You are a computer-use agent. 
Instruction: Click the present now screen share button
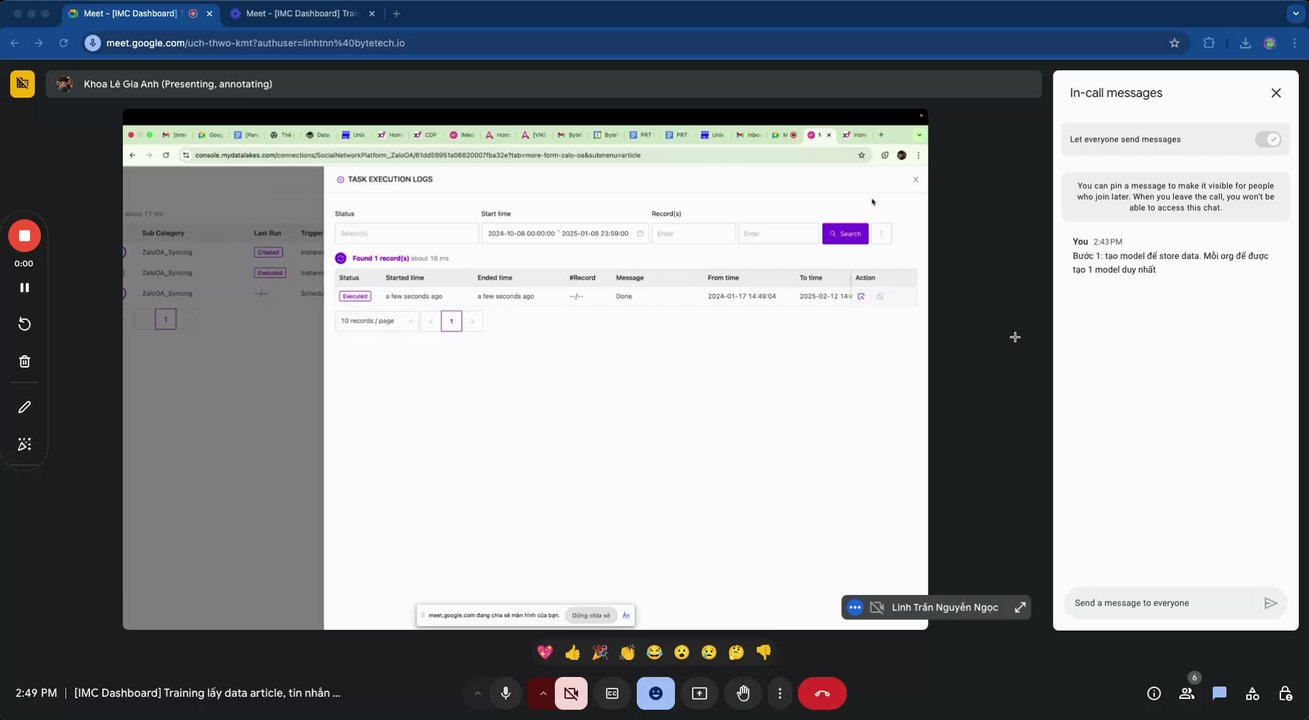[x=699, y=693]
